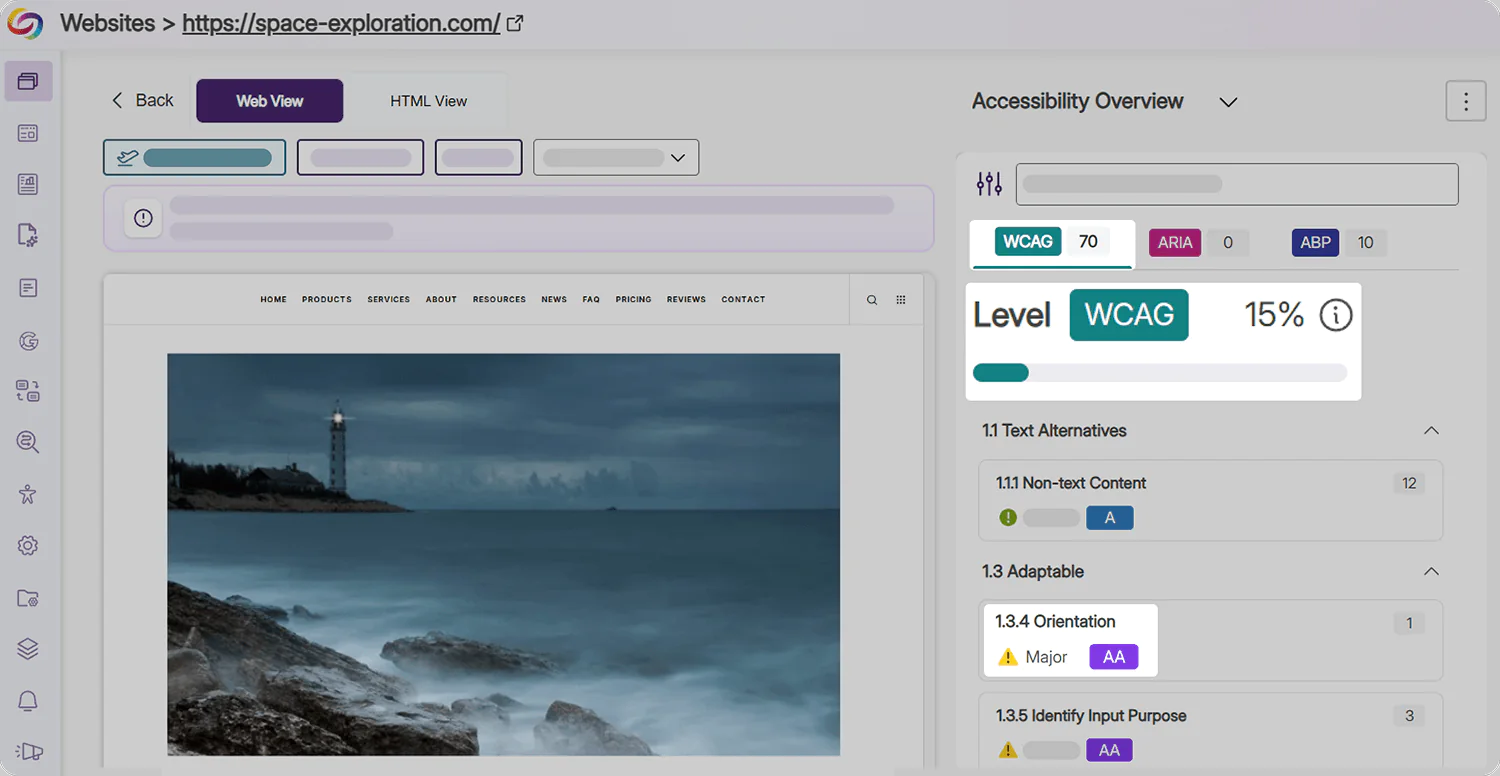Open the reports chart icon in sidebar
The image size is (1500, 776).
[x=28, y=184]
